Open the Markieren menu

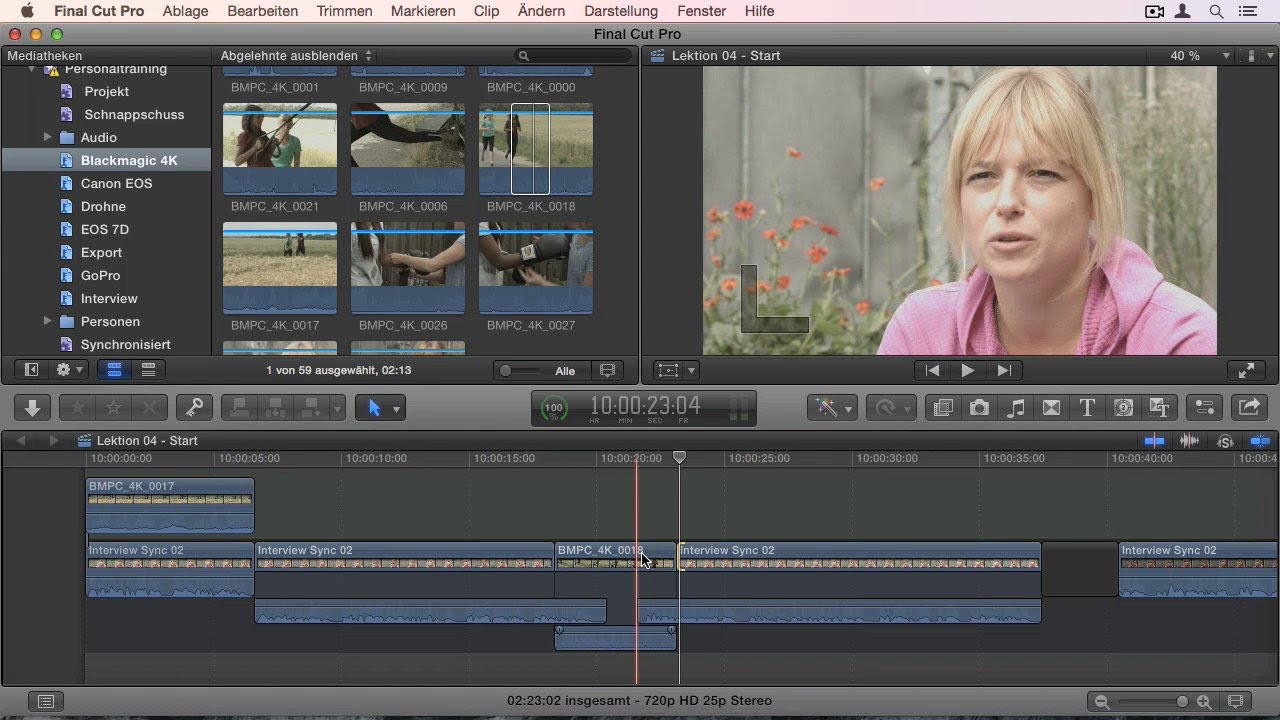[423, 11]
